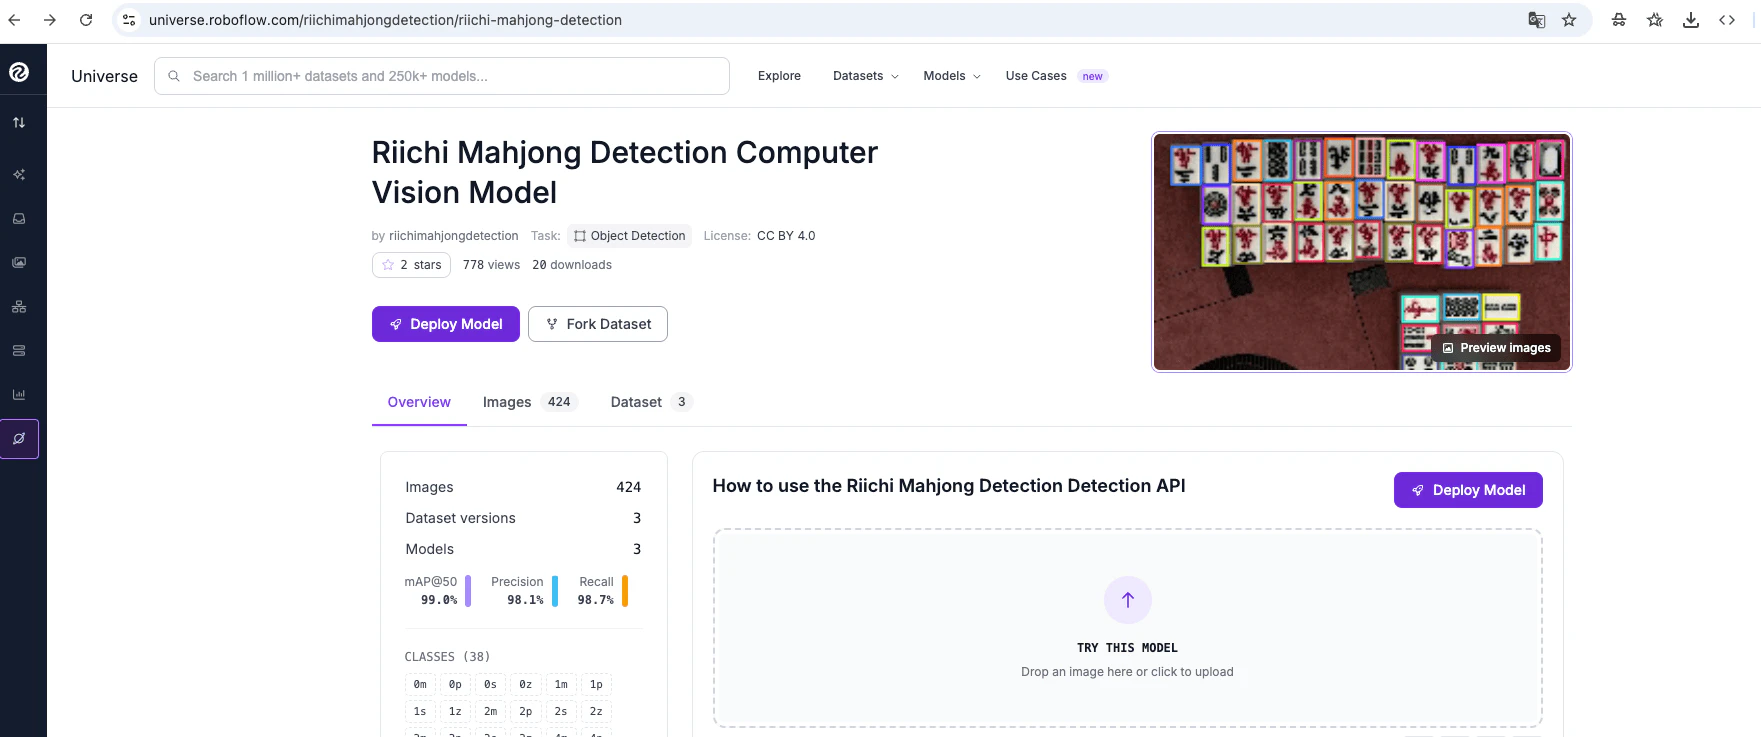Click the magnifier icon in the search box
Screen dimensions: 1761x737
point(174,76)
